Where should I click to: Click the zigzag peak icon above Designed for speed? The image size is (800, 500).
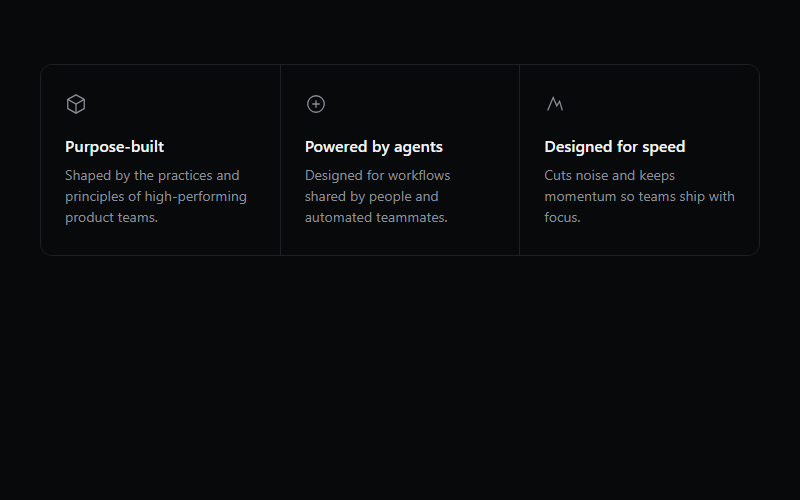point(555,104)
